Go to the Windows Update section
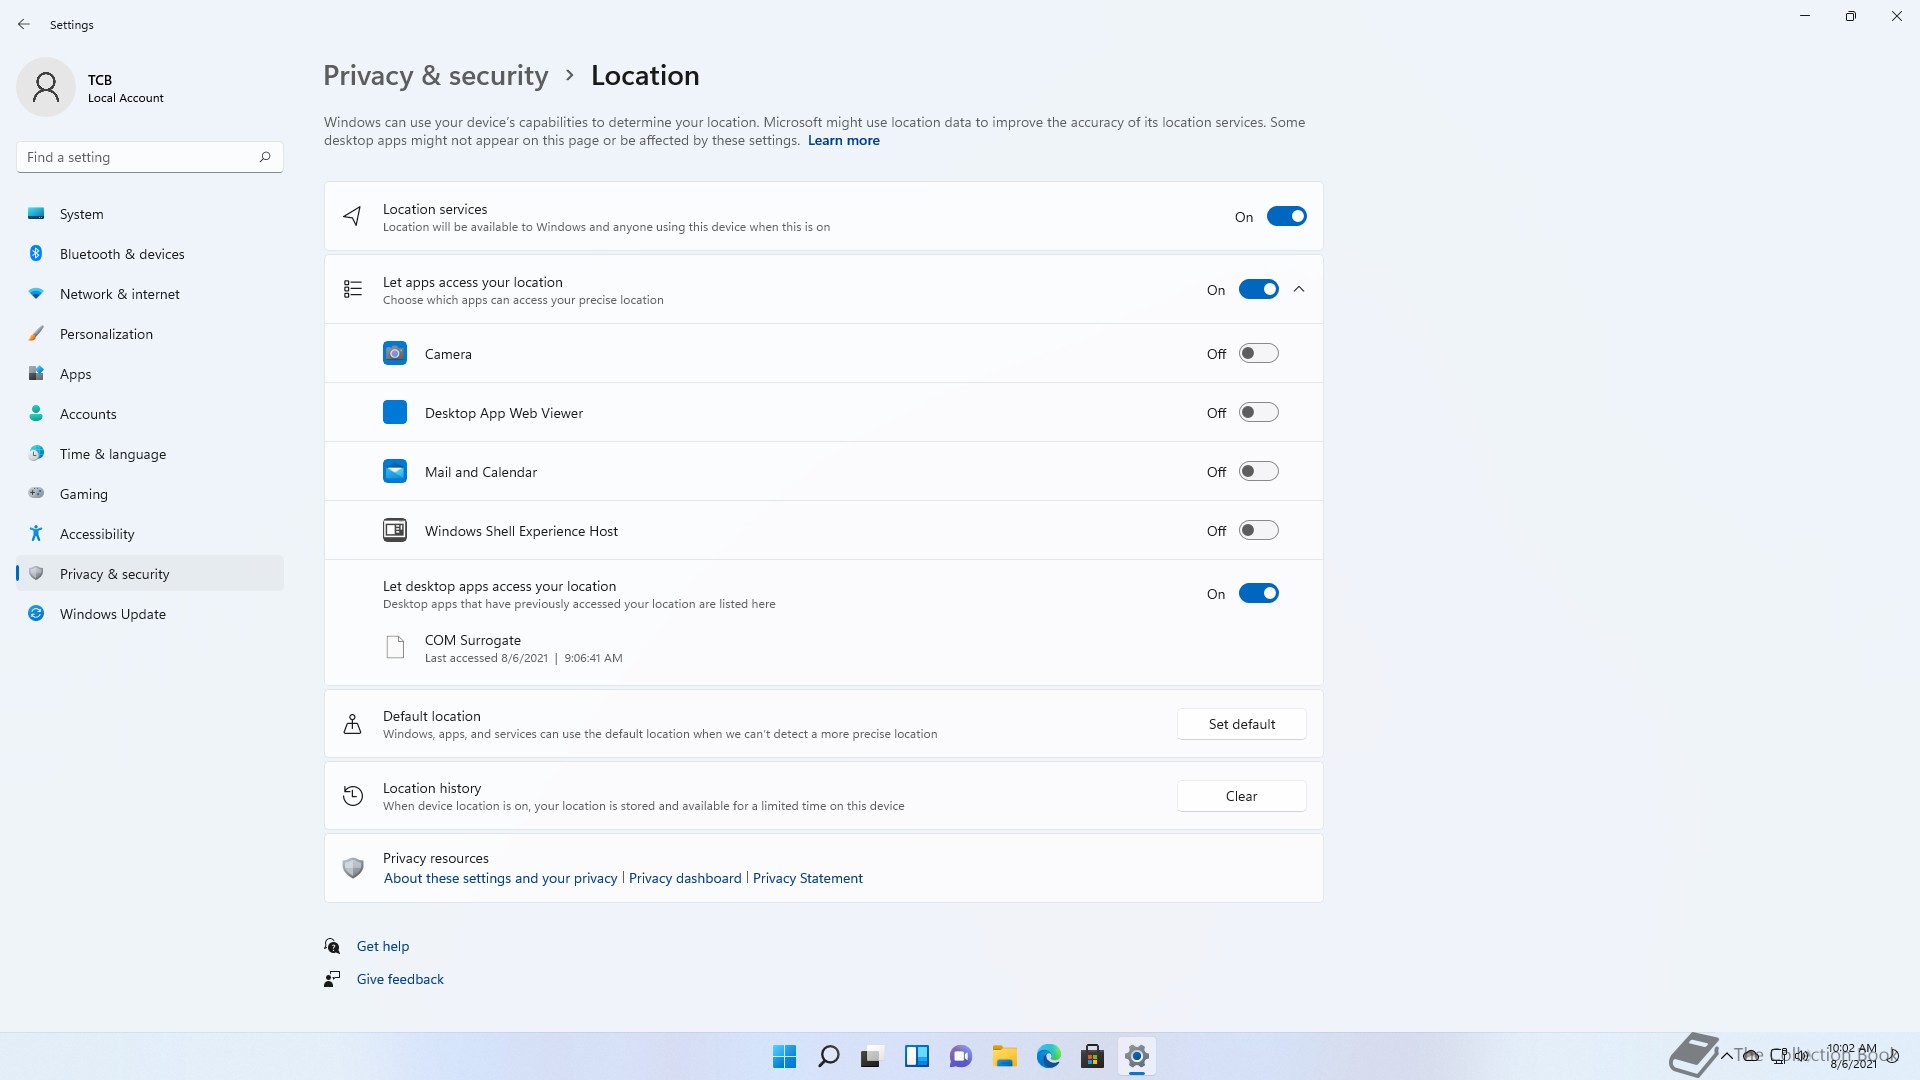 tap(112, 614)
